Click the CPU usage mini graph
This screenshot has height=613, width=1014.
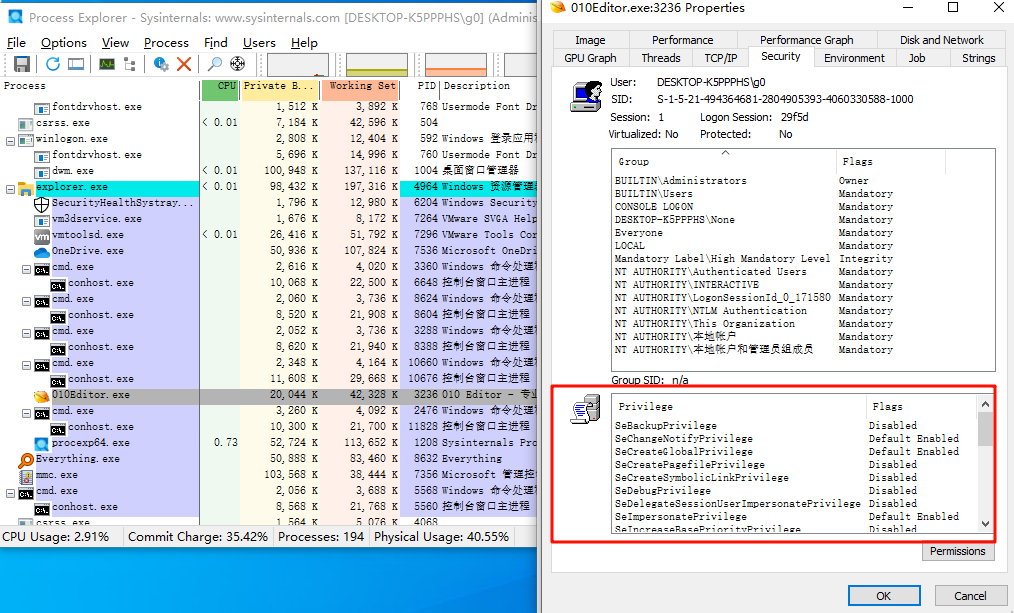pos(298,65)
